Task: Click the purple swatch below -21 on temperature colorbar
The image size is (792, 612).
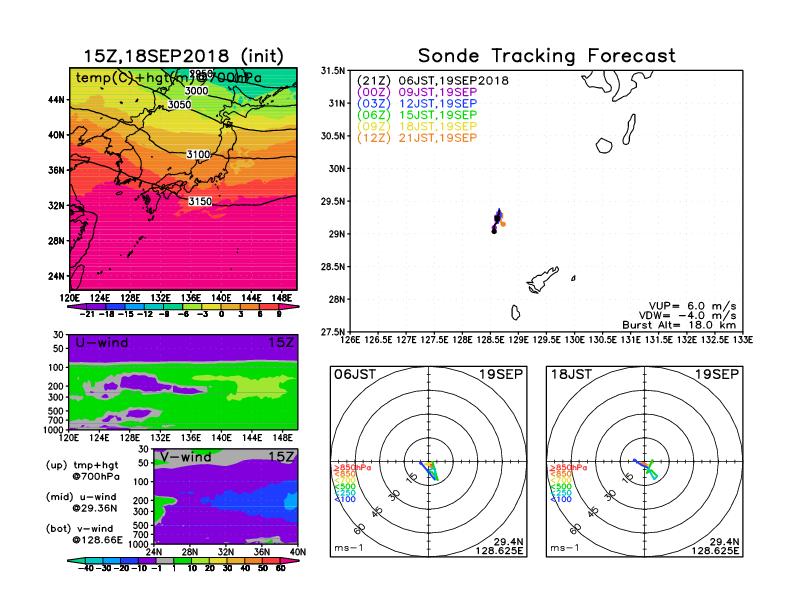Action: [x=77, y=307]
